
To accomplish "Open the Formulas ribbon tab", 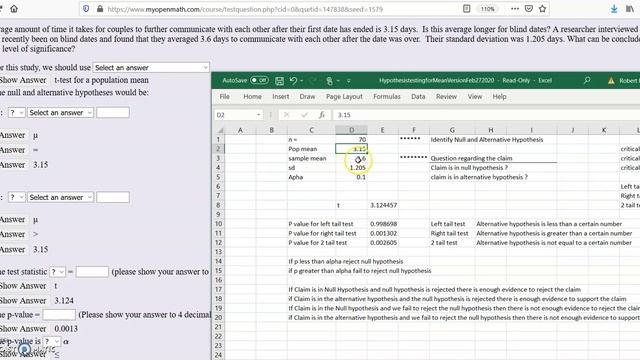I will click(387, 97).
